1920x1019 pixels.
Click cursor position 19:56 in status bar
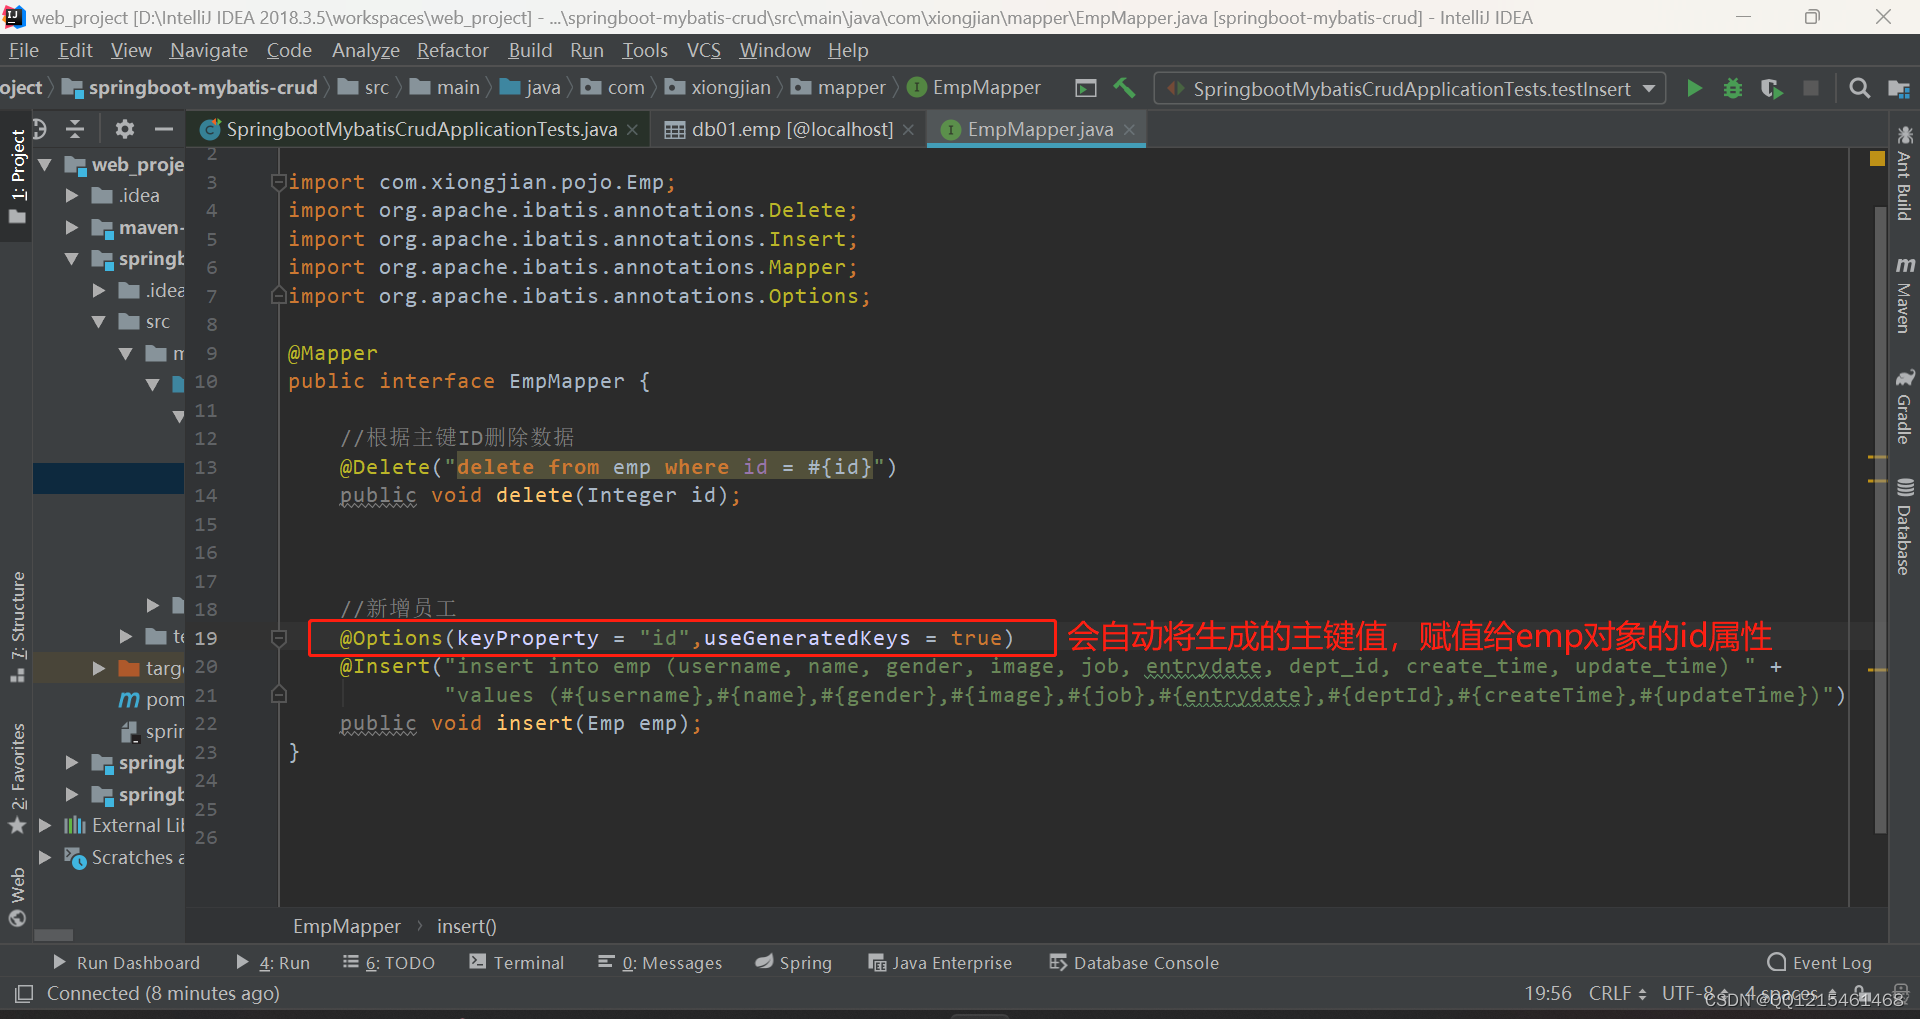tap(1547, 993)
